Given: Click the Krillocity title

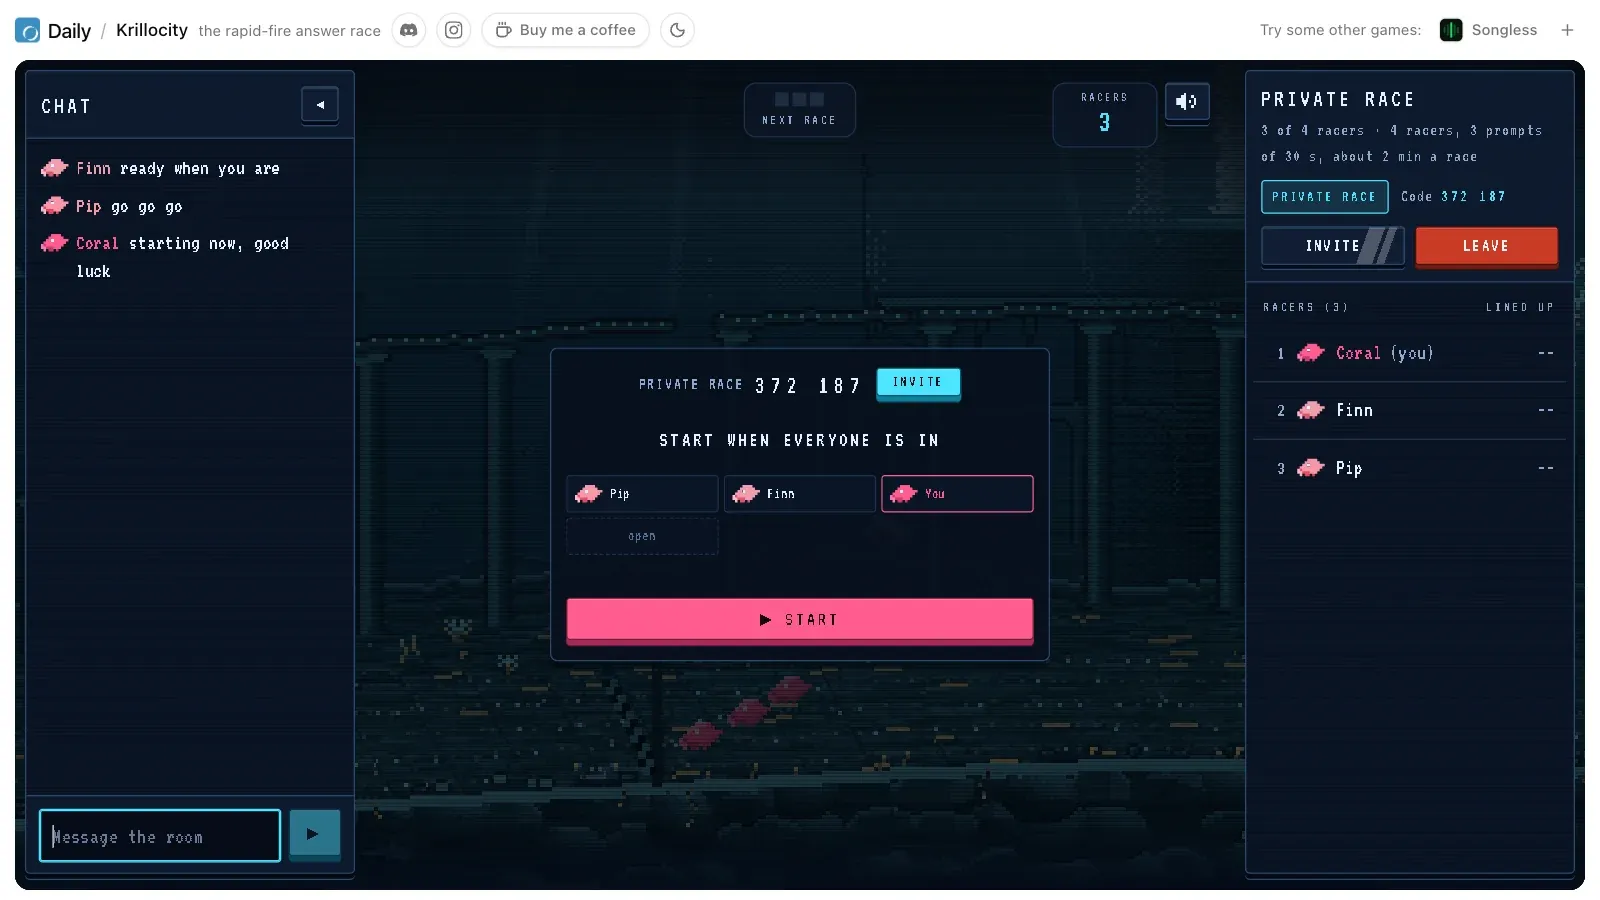Looking at the screenshot, I should pos(152,30).
